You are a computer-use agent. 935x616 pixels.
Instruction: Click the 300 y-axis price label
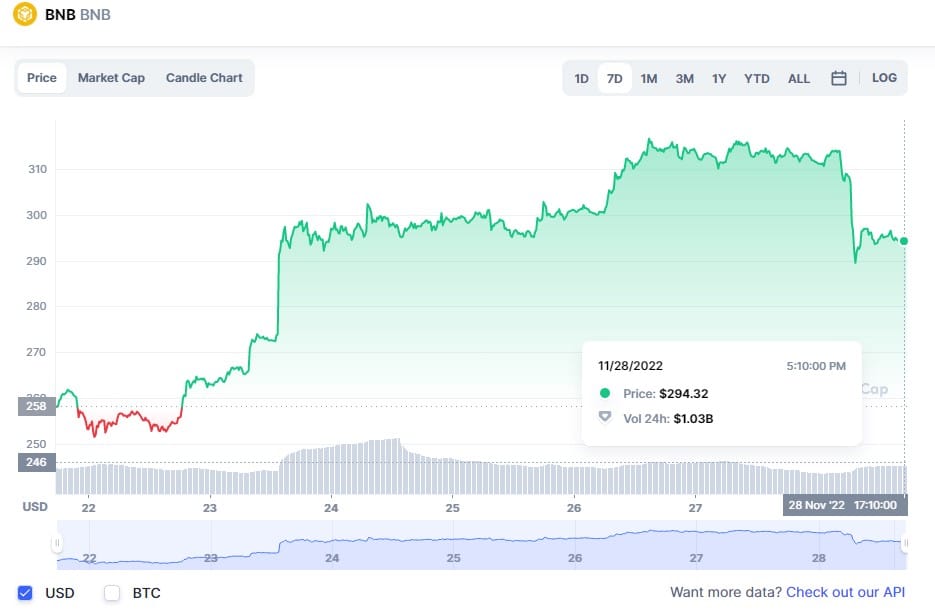tap(36, 215)
